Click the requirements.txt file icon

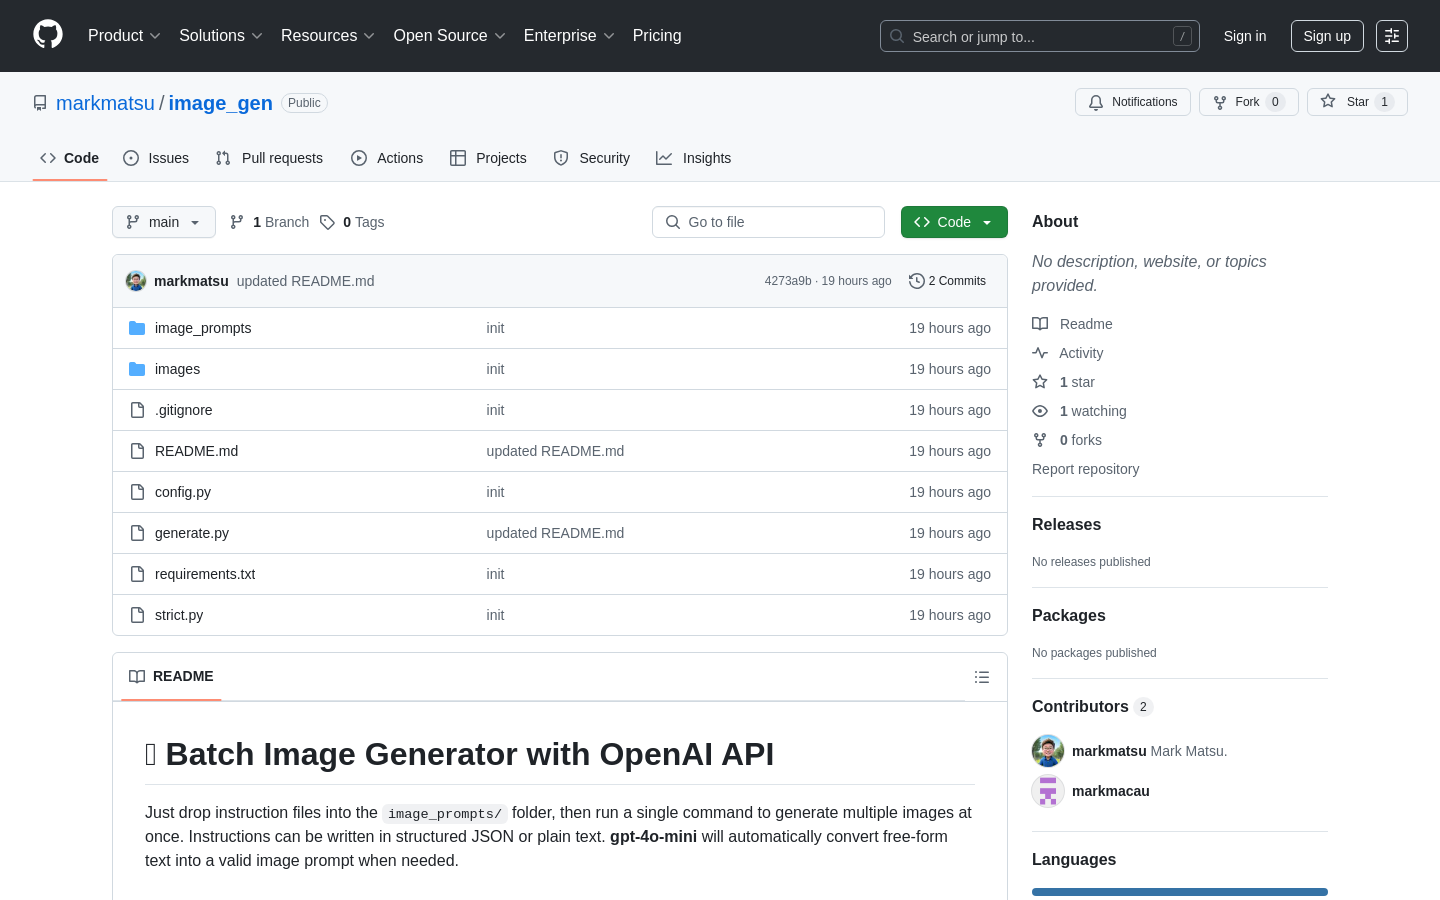(x=137, y=574)
